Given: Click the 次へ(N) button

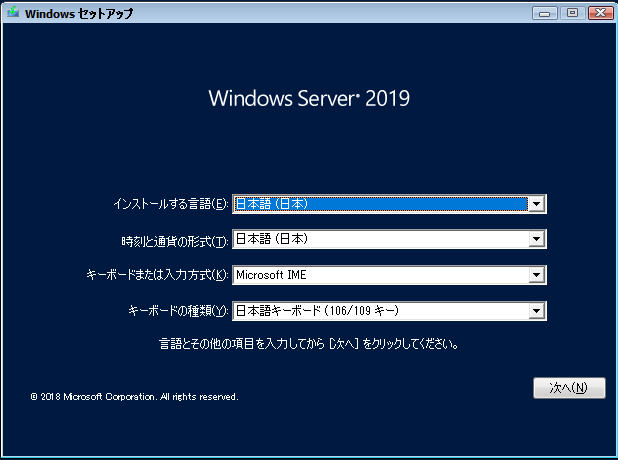Looking at the screenshot, I should 569,388.
